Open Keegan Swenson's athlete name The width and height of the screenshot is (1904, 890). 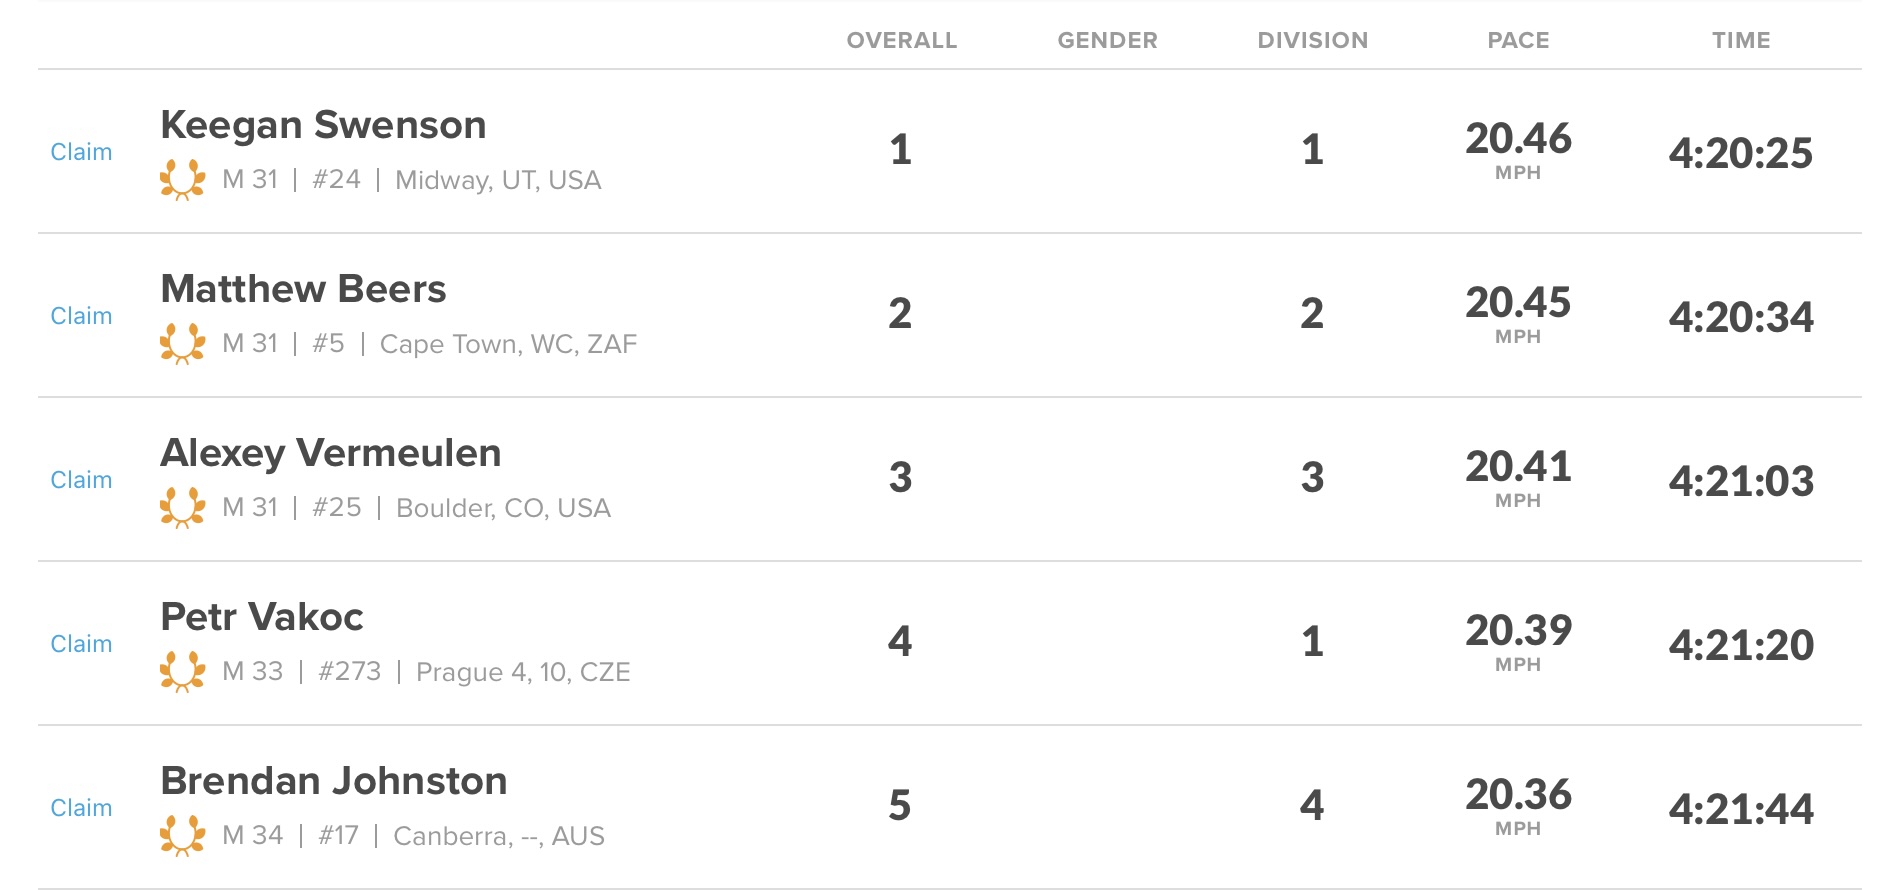(323, 125)
